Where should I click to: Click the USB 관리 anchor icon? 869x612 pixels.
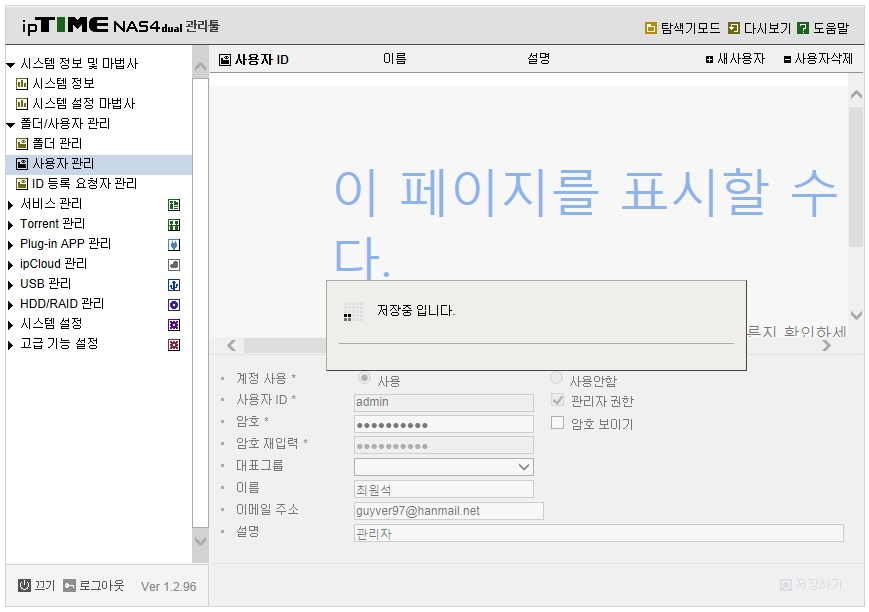click(x=174, y=285)
